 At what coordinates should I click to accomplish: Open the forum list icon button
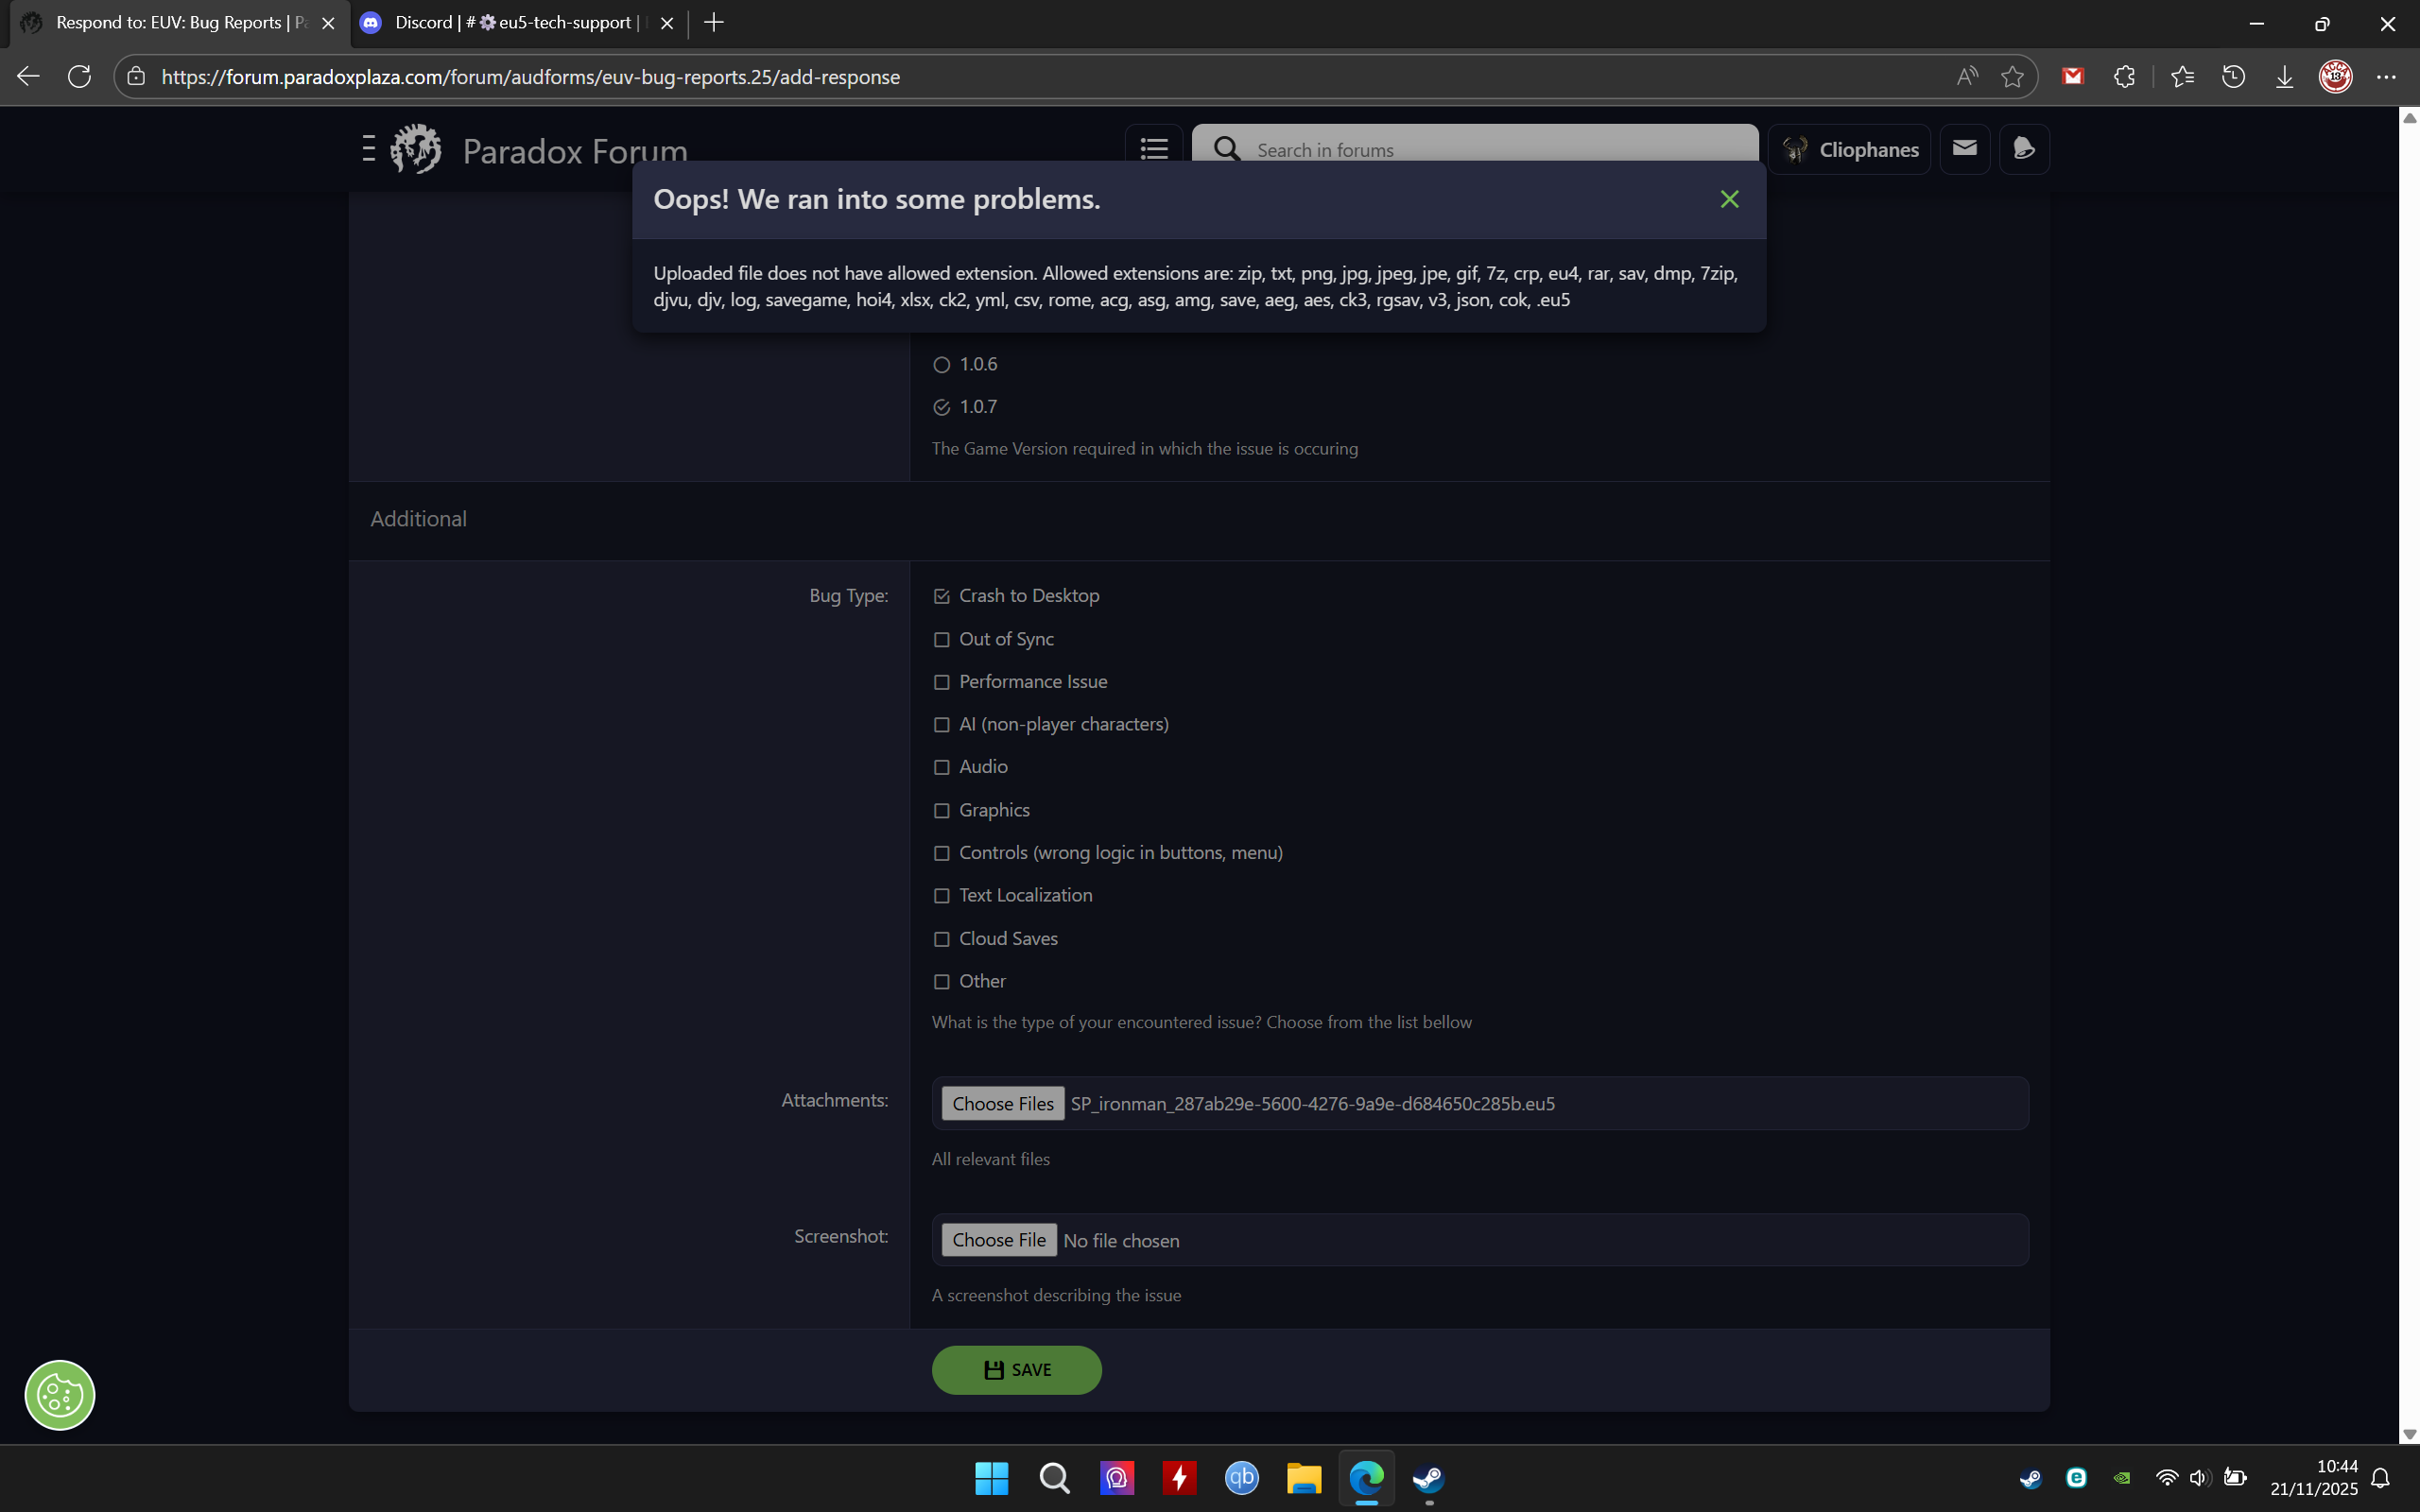pyautogui.click(x=1154, y=149)
